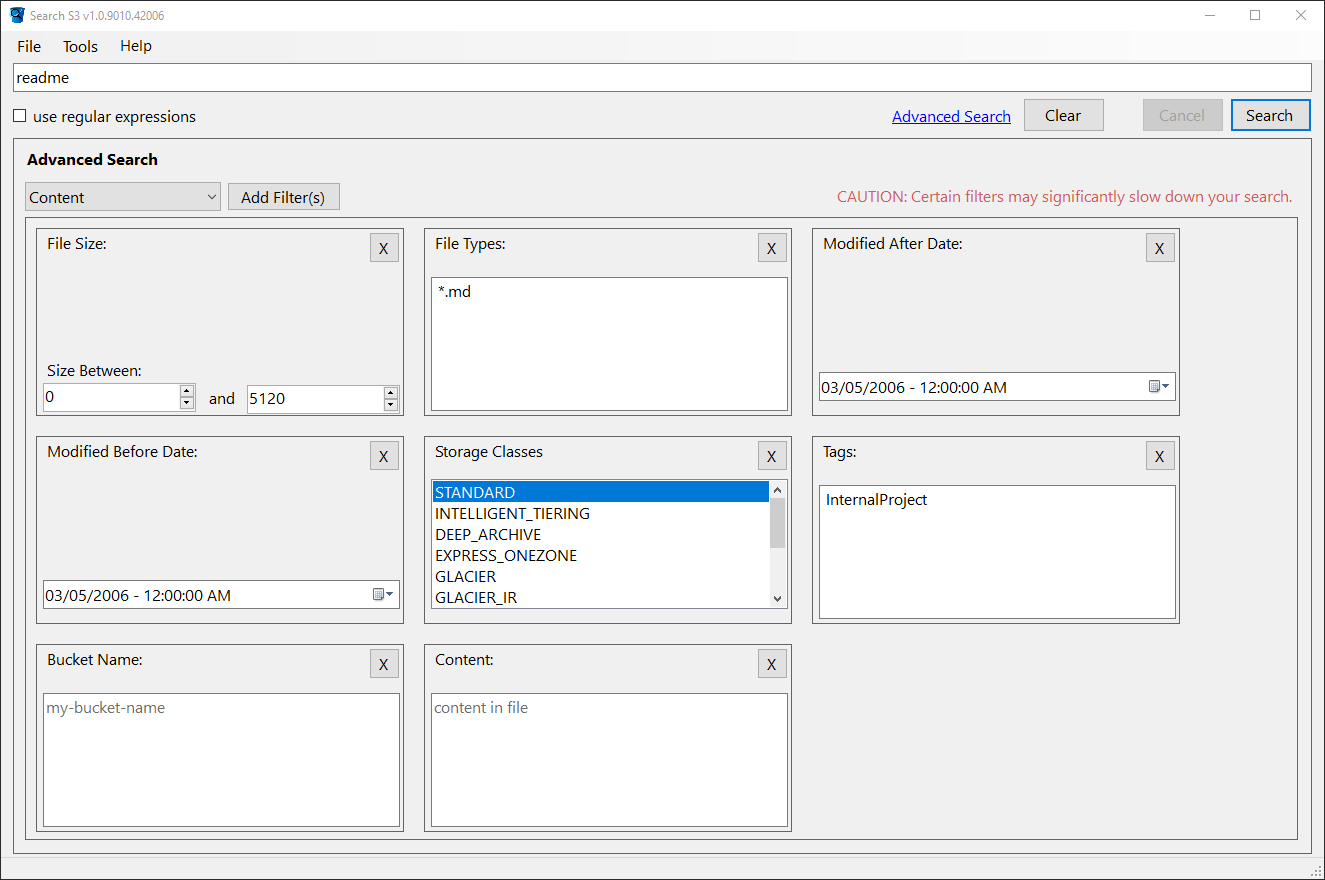Click storage classes list scroll-up arrow
This screenshot has height=880, width=1325.
(x=778, y=490)
